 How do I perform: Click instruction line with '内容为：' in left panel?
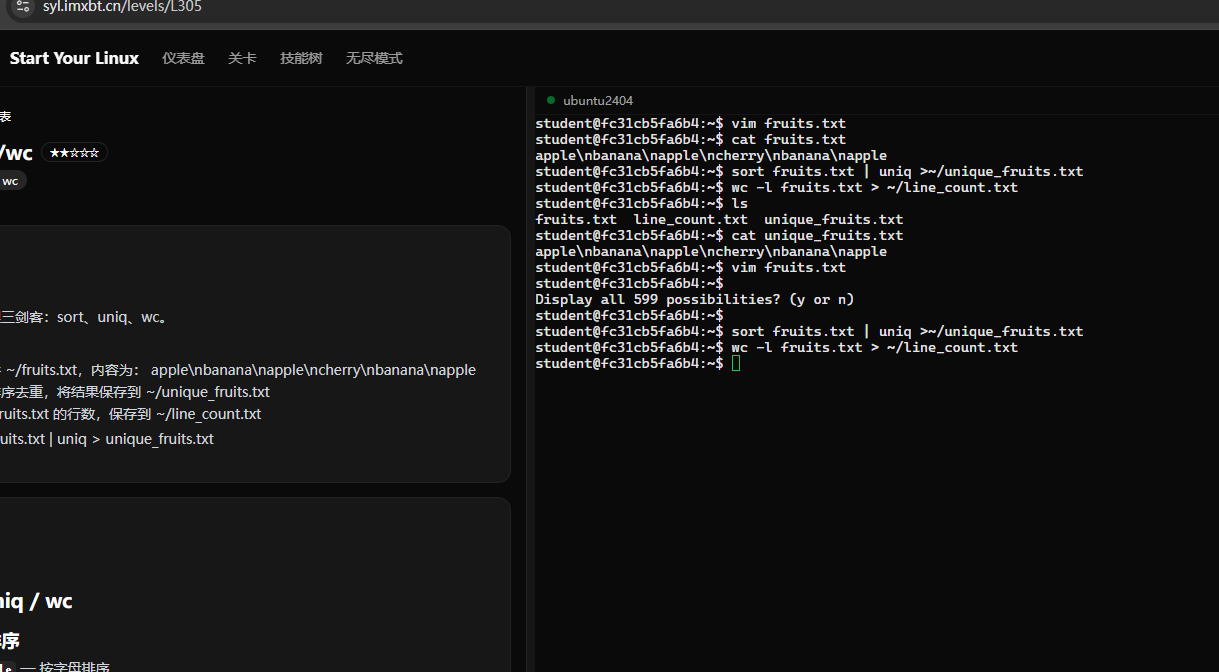pyautogui.click(x=238, y=369)
